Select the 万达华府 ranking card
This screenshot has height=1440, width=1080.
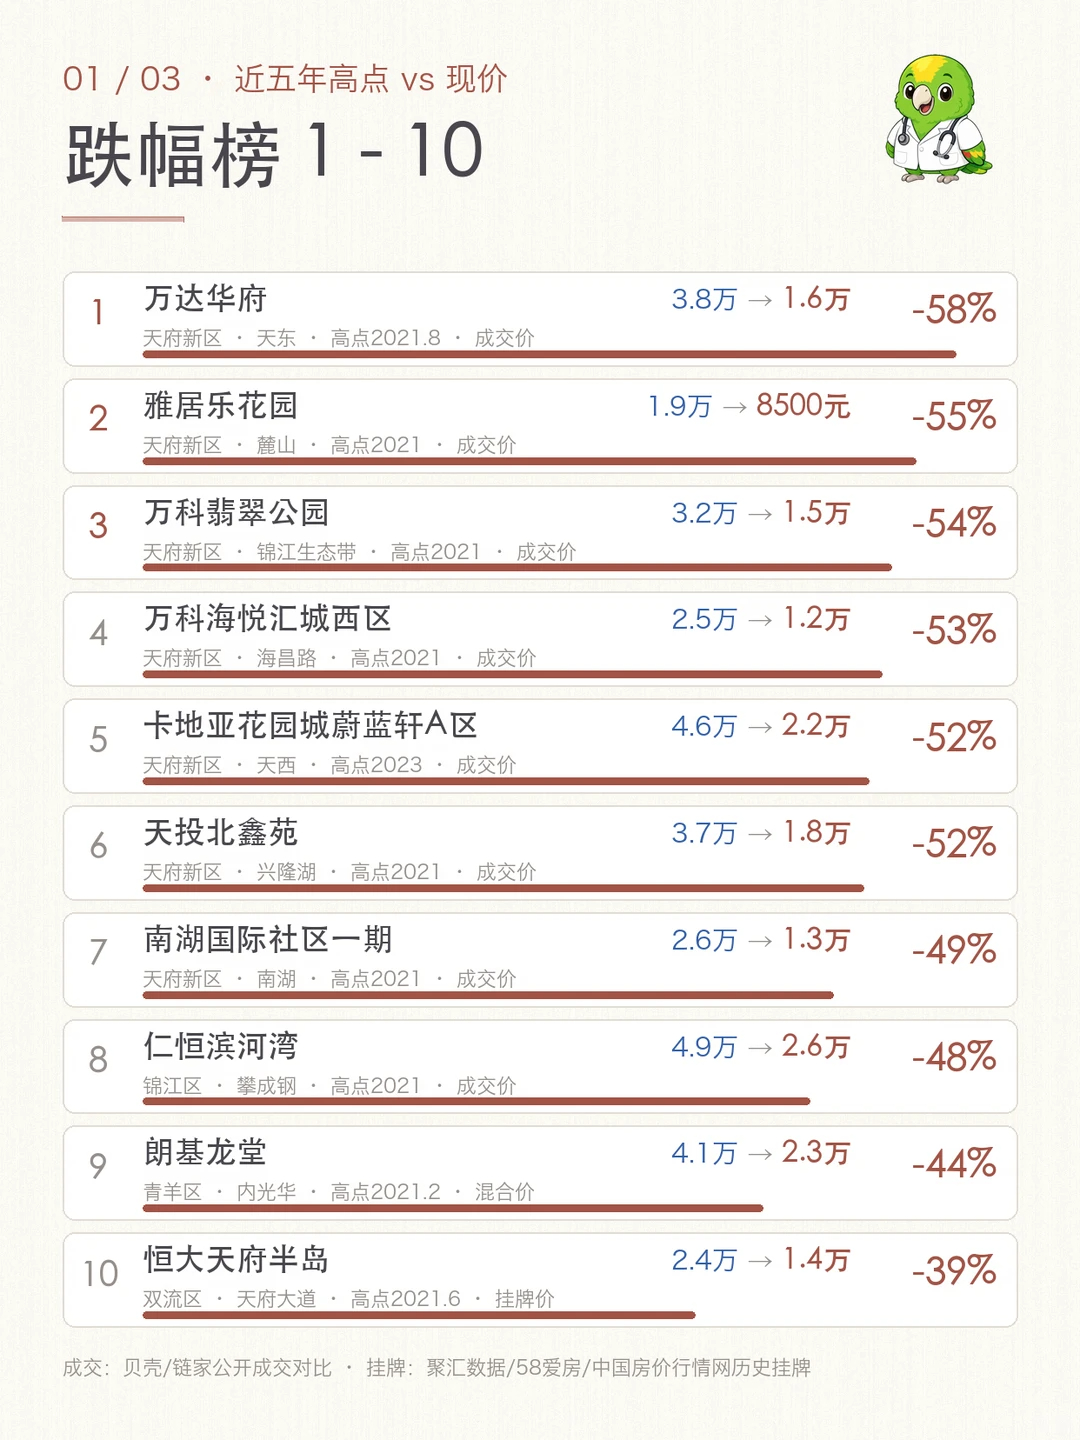(x=540, y=319)
